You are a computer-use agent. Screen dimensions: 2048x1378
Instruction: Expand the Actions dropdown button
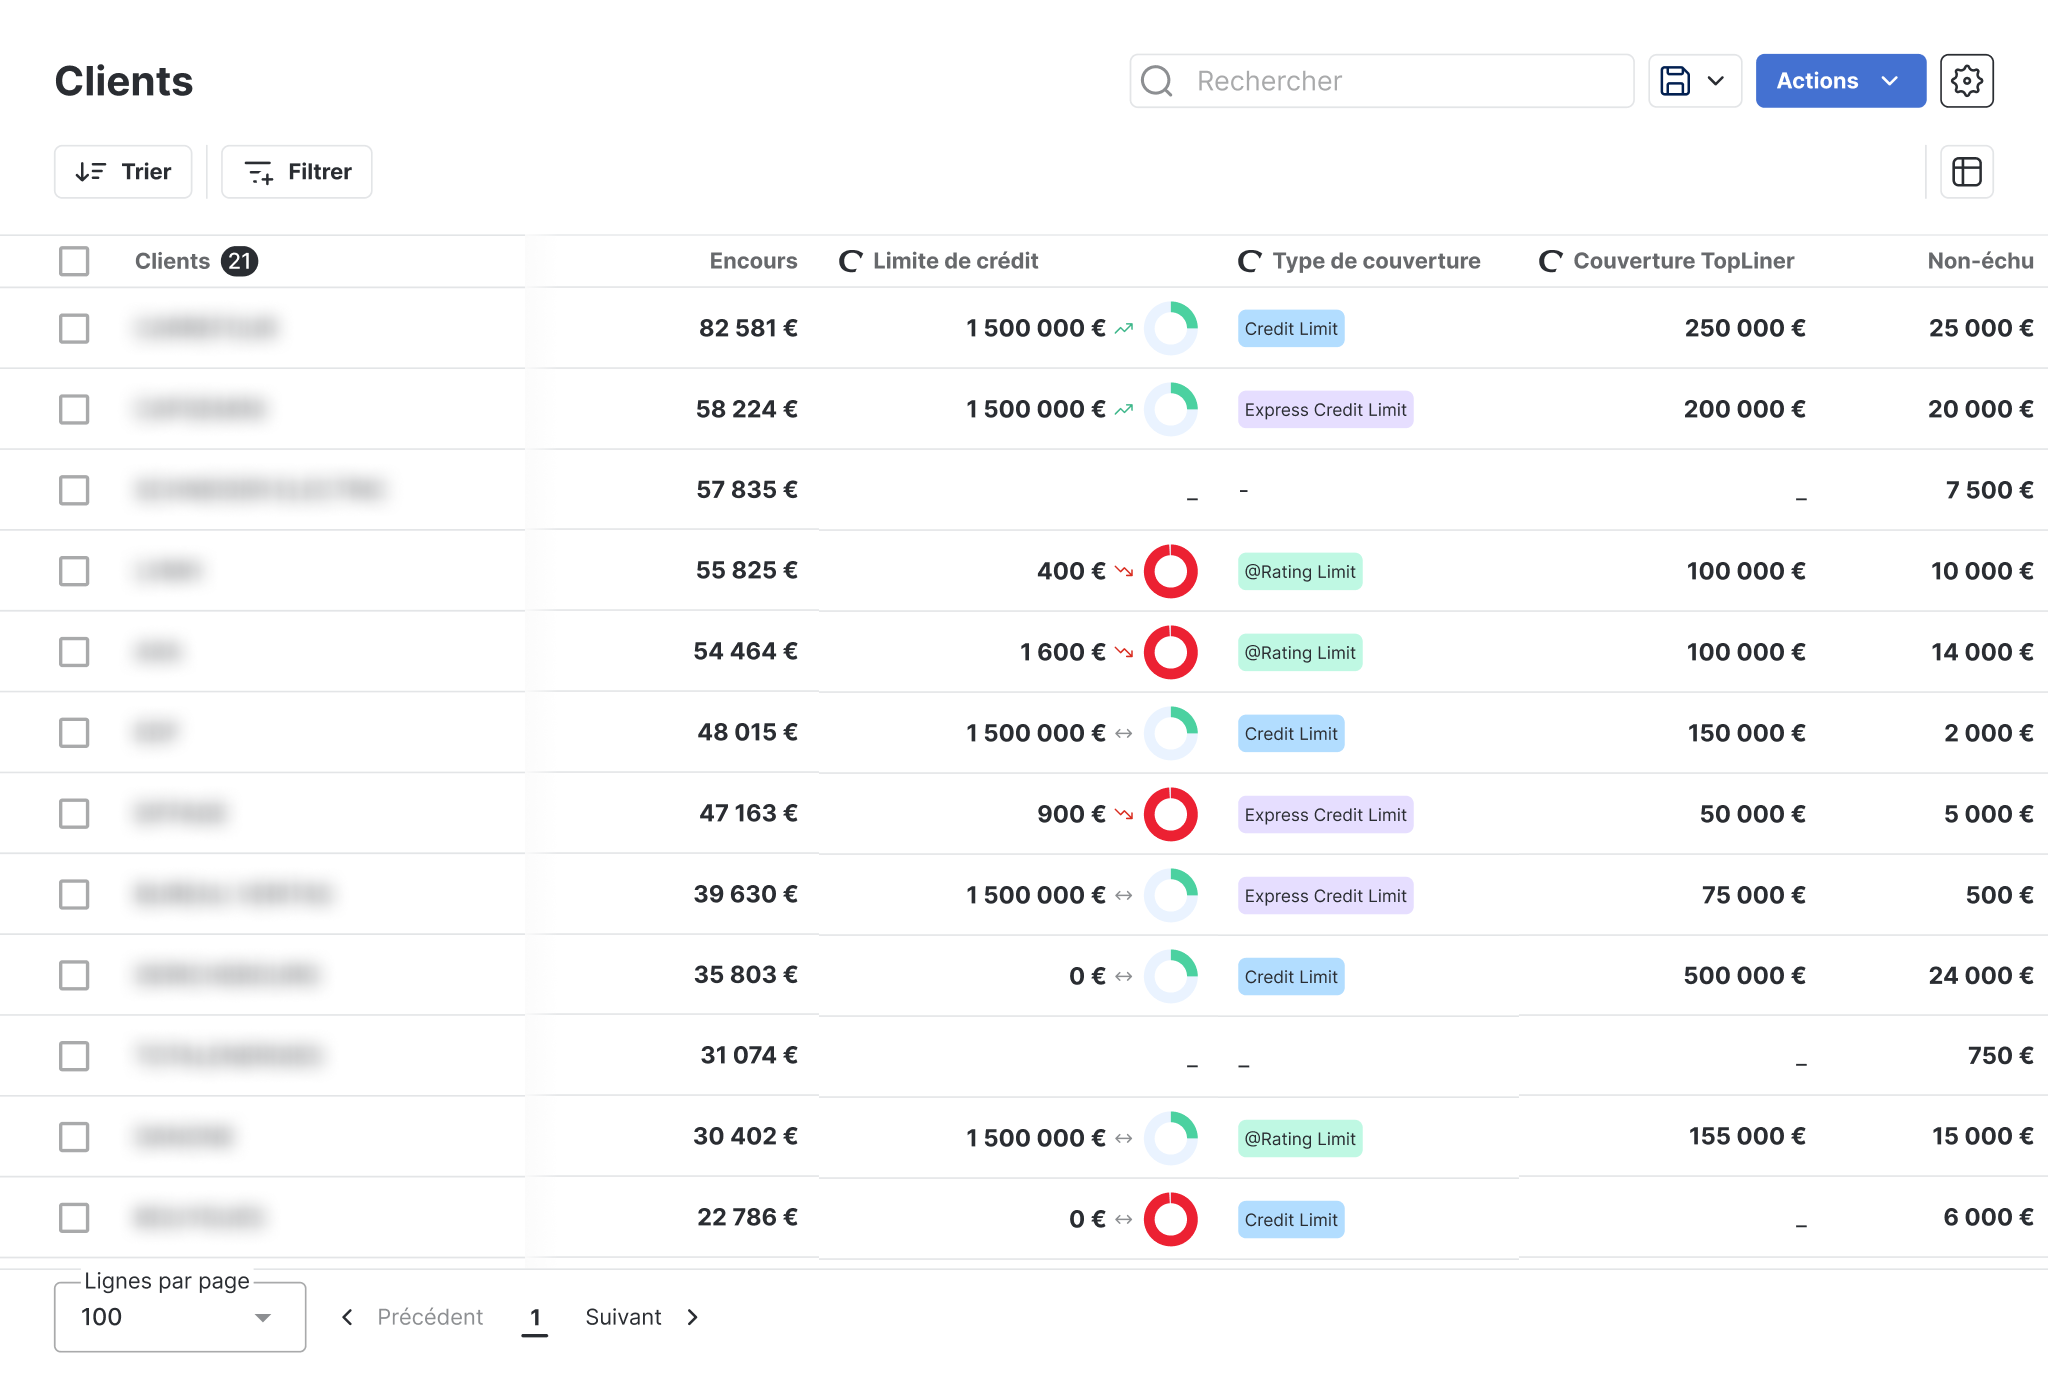click(1840, 81)
